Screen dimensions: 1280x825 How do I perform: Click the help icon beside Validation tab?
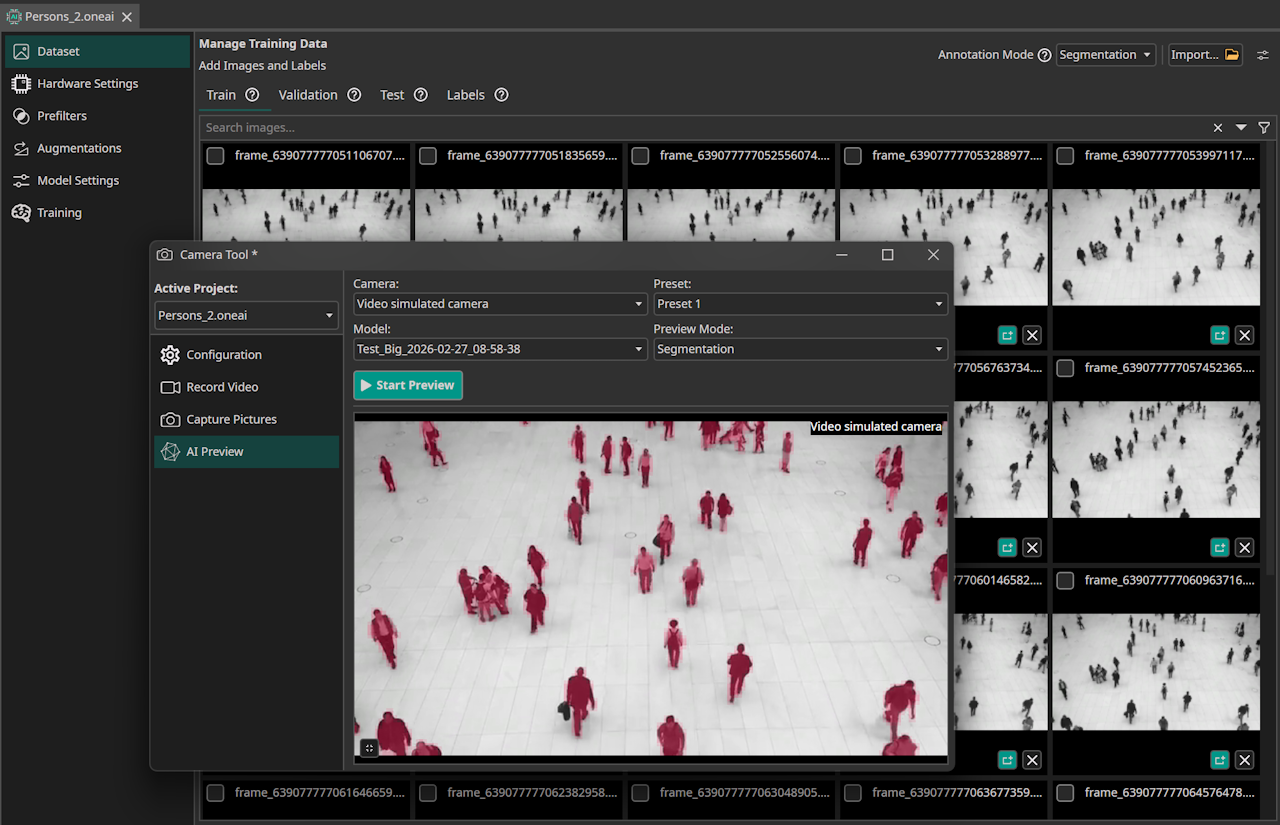click(x=354, y=95)
